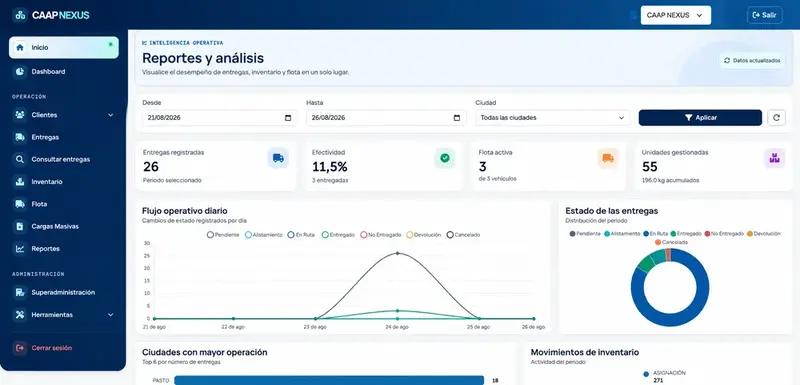
Task: Open the calendar picker icon in Hasta field
Action: pos(457,118)
